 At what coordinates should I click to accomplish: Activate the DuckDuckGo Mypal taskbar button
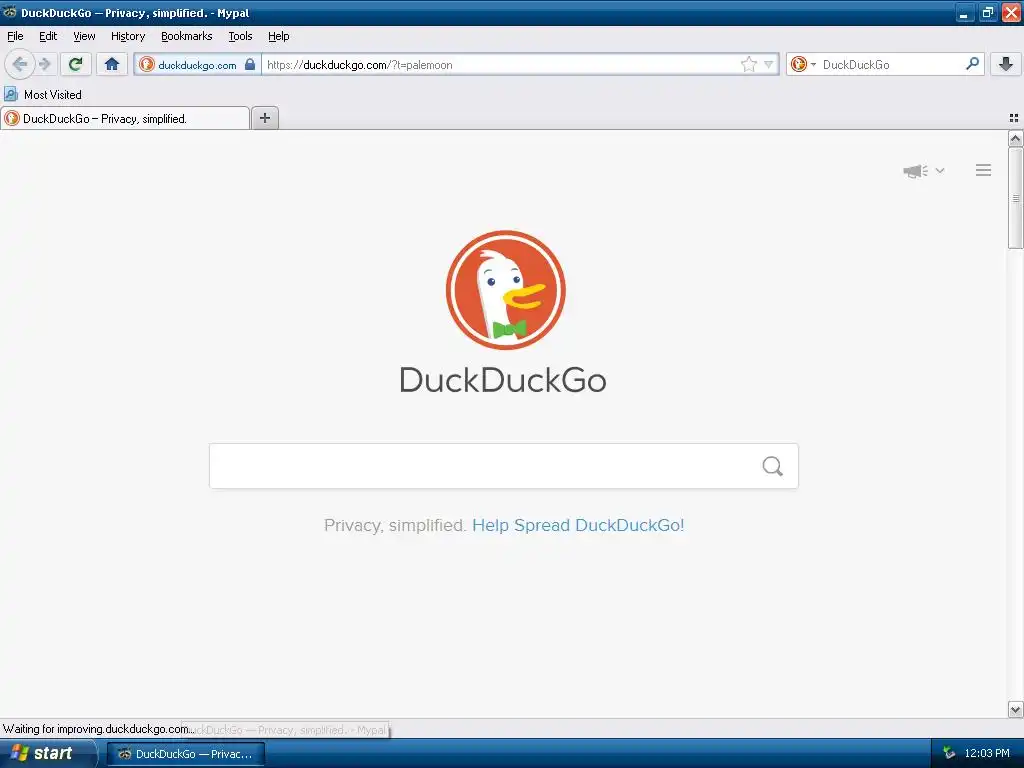pyautogui.click(x=186, y=754)
